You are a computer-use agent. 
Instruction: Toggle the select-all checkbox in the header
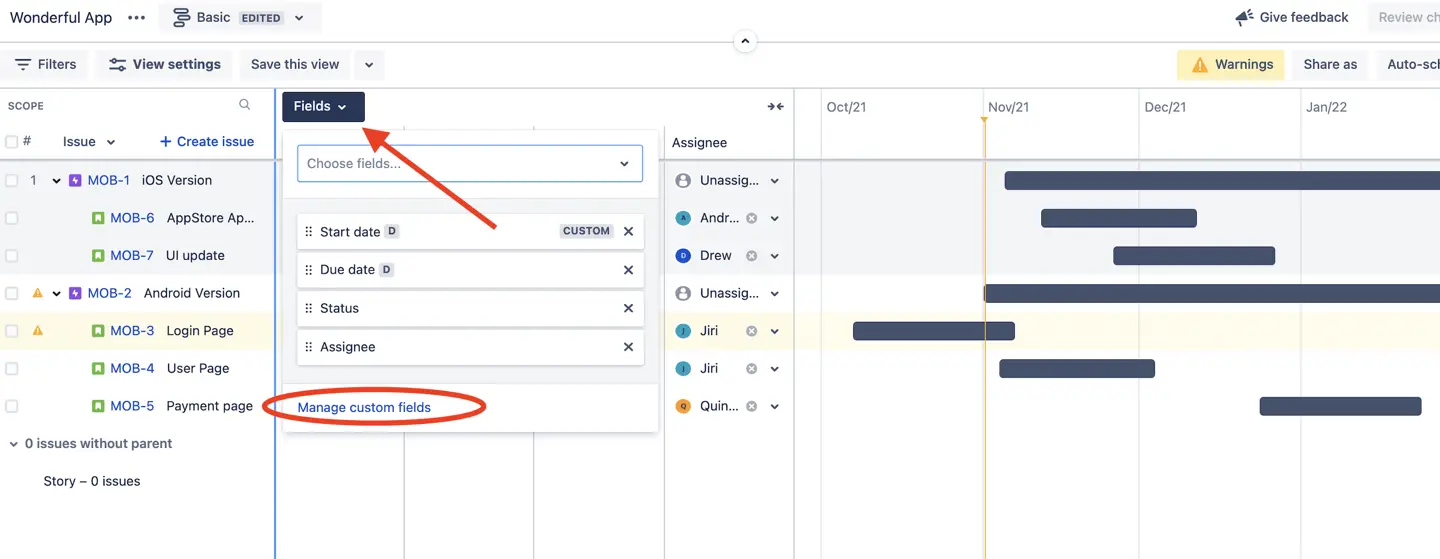pos(12,142)
